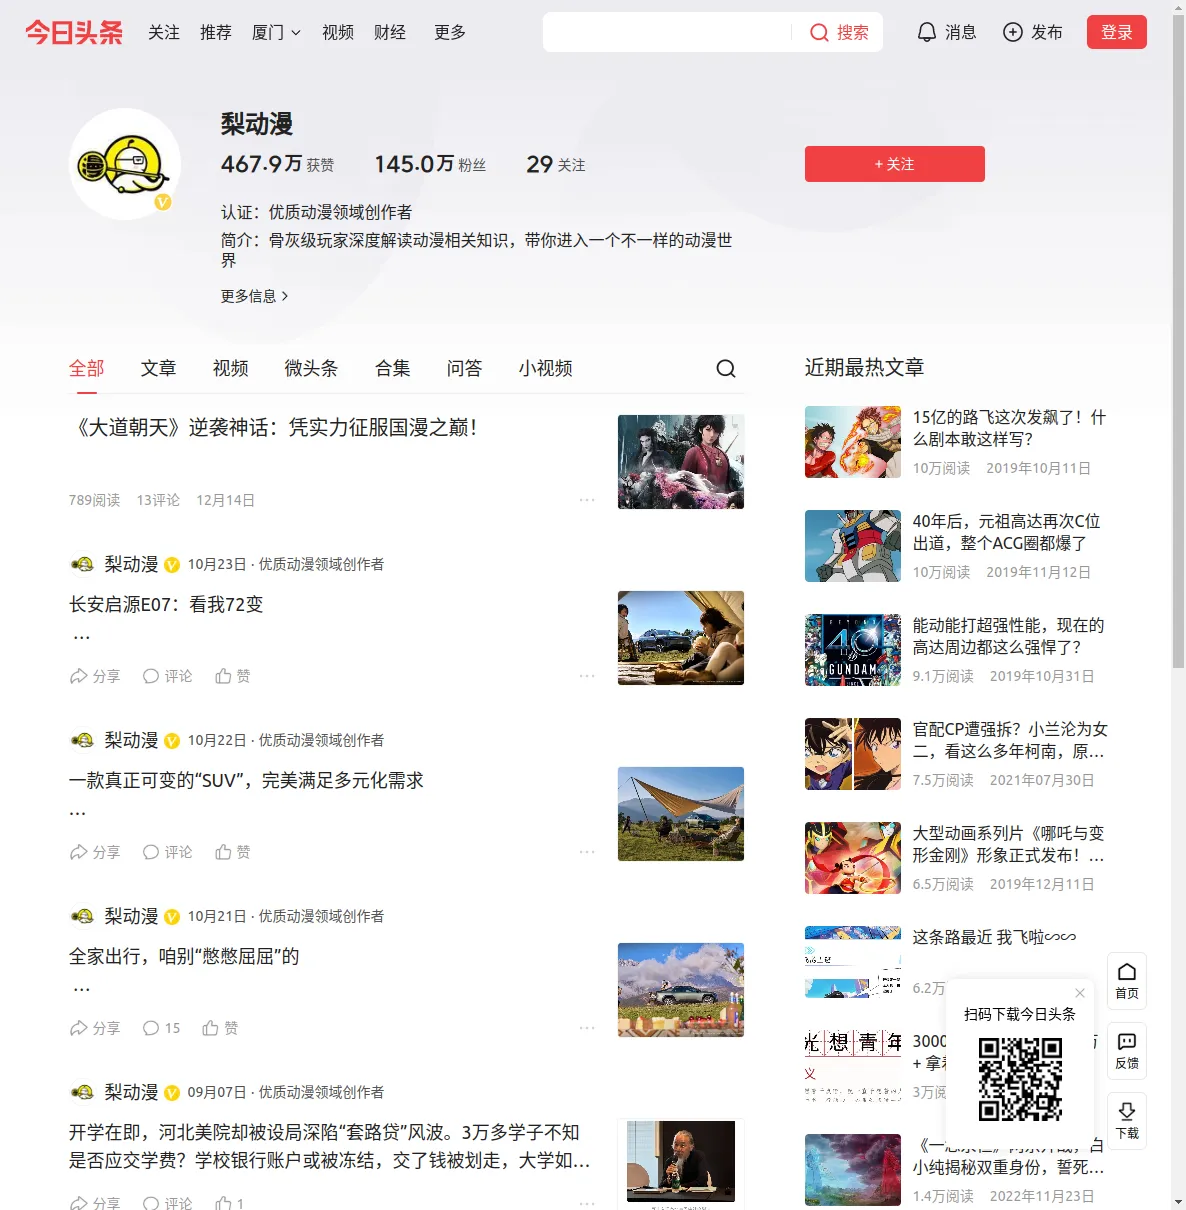Close the QR code download popup

pos(1080,993)
